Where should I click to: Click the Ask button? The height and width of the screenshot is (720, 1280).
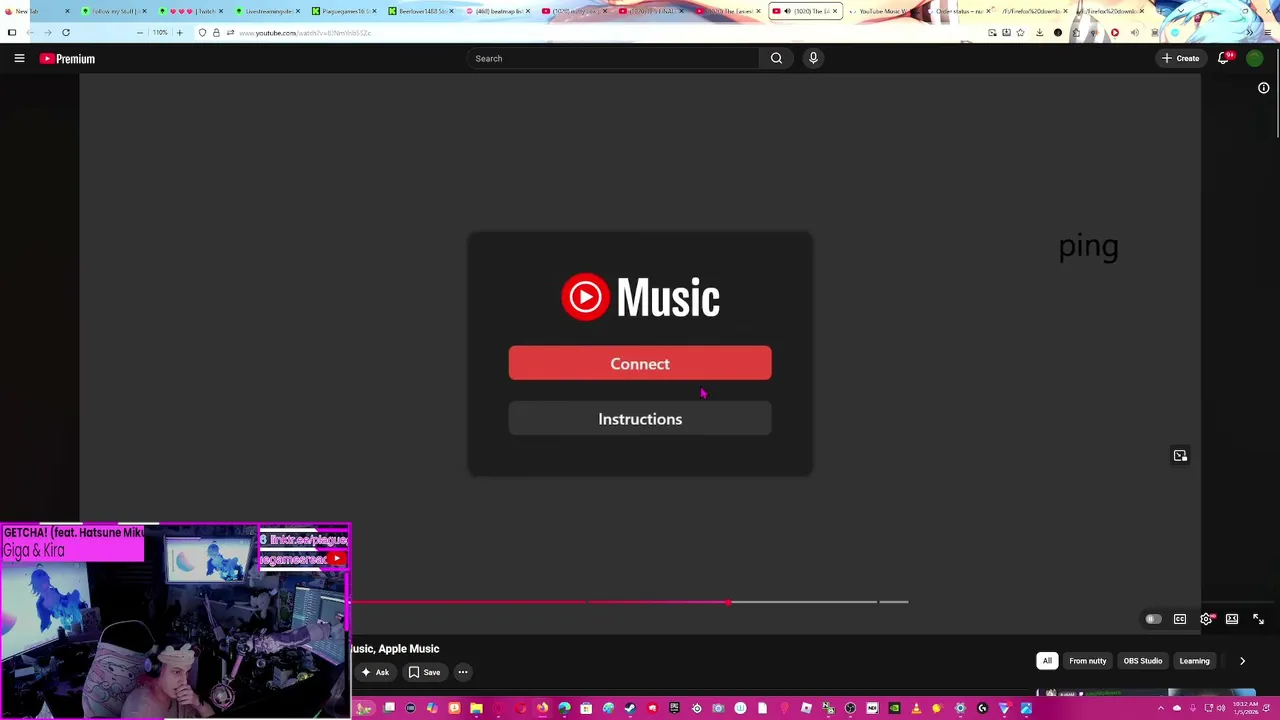pos(375,672)
